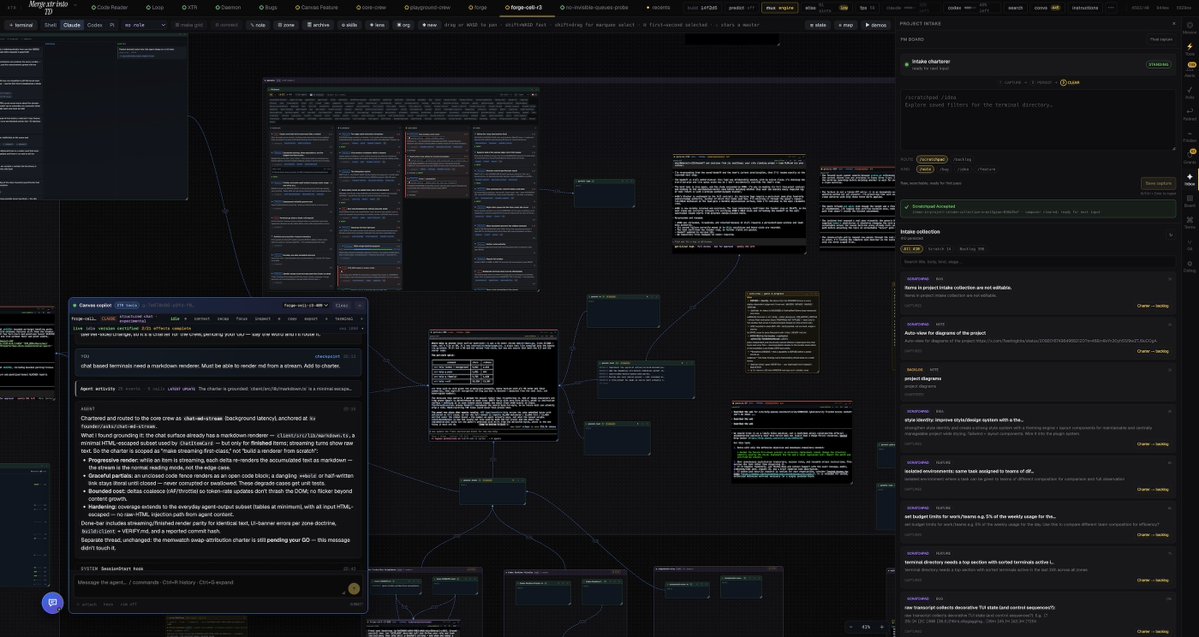Open the Tools lightning icon in right sidebar
1199x637 pixels.
click(x=1189, y=49)
